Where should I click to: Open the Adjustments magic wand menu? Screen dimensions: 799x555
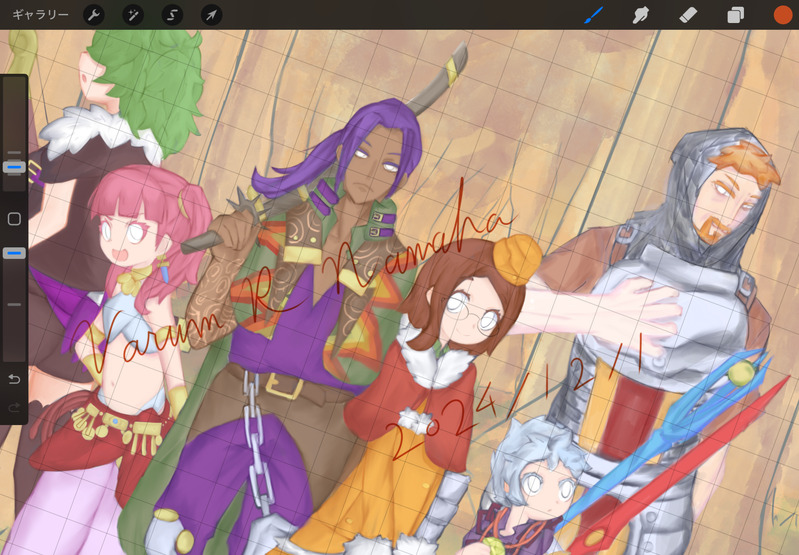pyautogui.click(x=133, y=15)
